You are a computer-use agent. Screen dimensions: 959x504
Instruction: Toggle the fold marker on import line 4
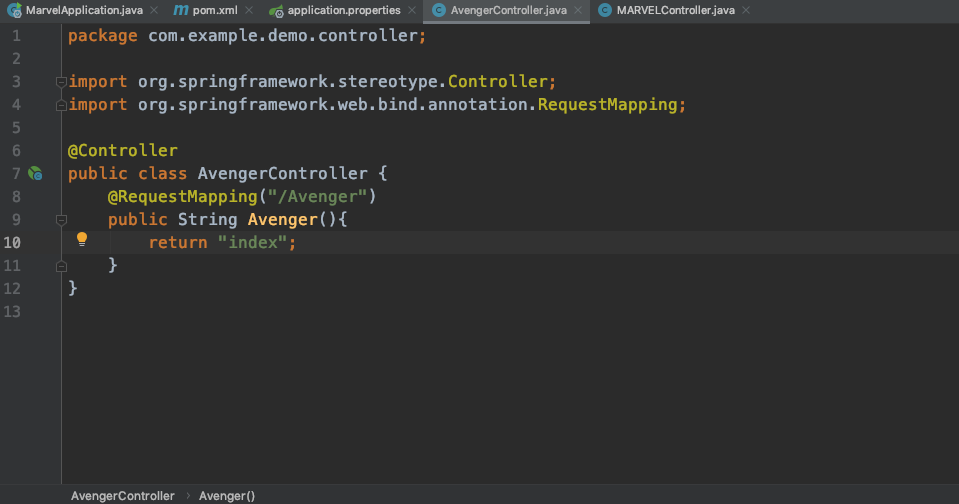pos(61,105)
